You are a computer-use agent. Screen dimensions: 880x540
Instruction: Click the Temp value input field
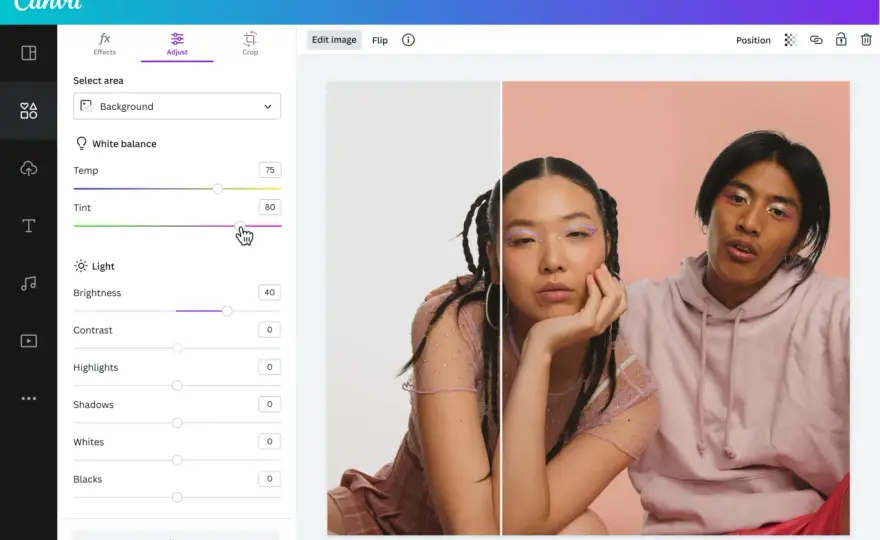pos(270,170)
